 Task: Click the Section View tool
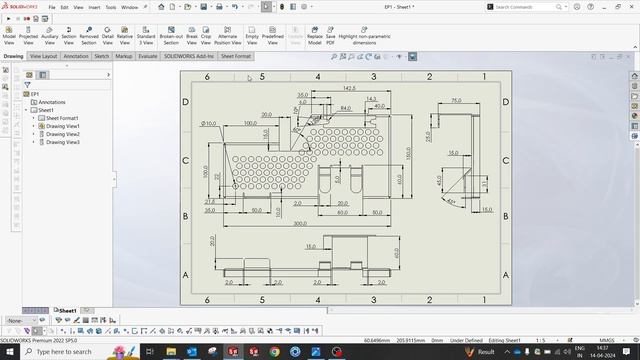69,36
